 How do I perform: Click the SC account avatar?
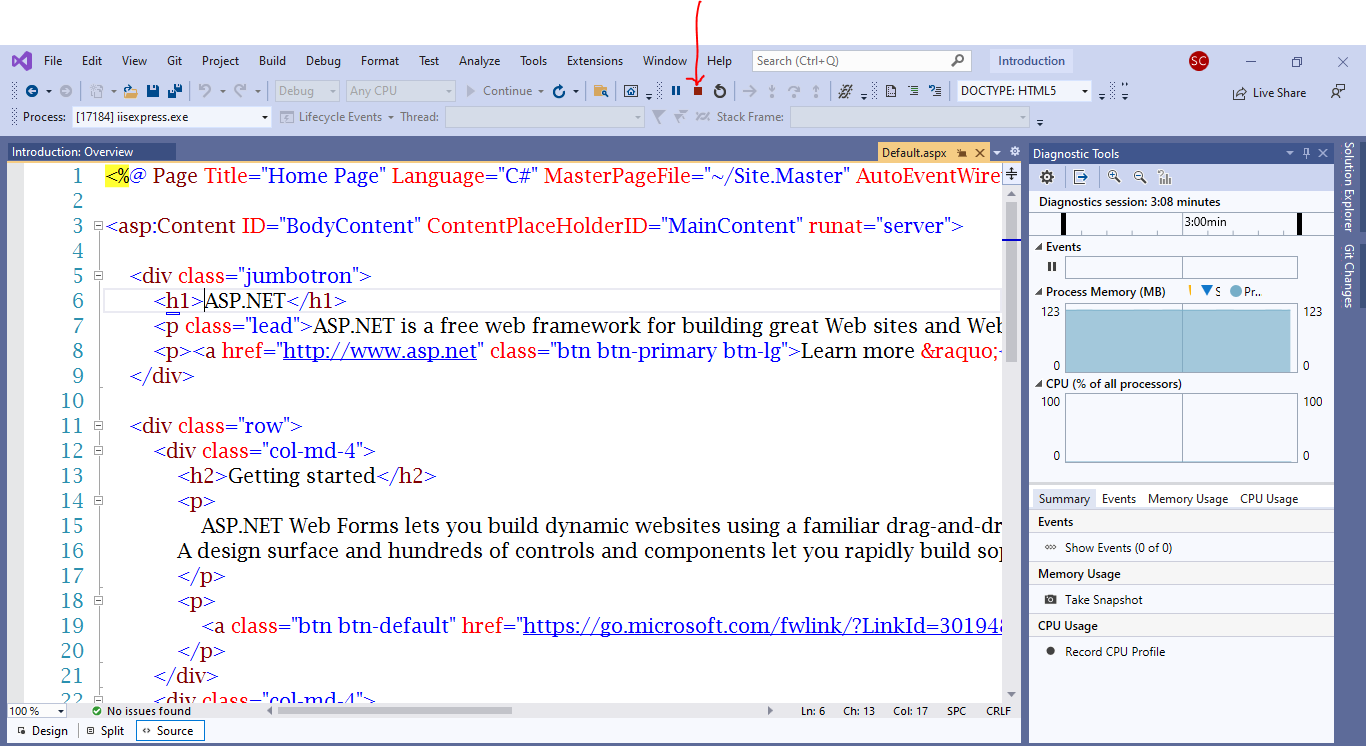click(1199, 61)
